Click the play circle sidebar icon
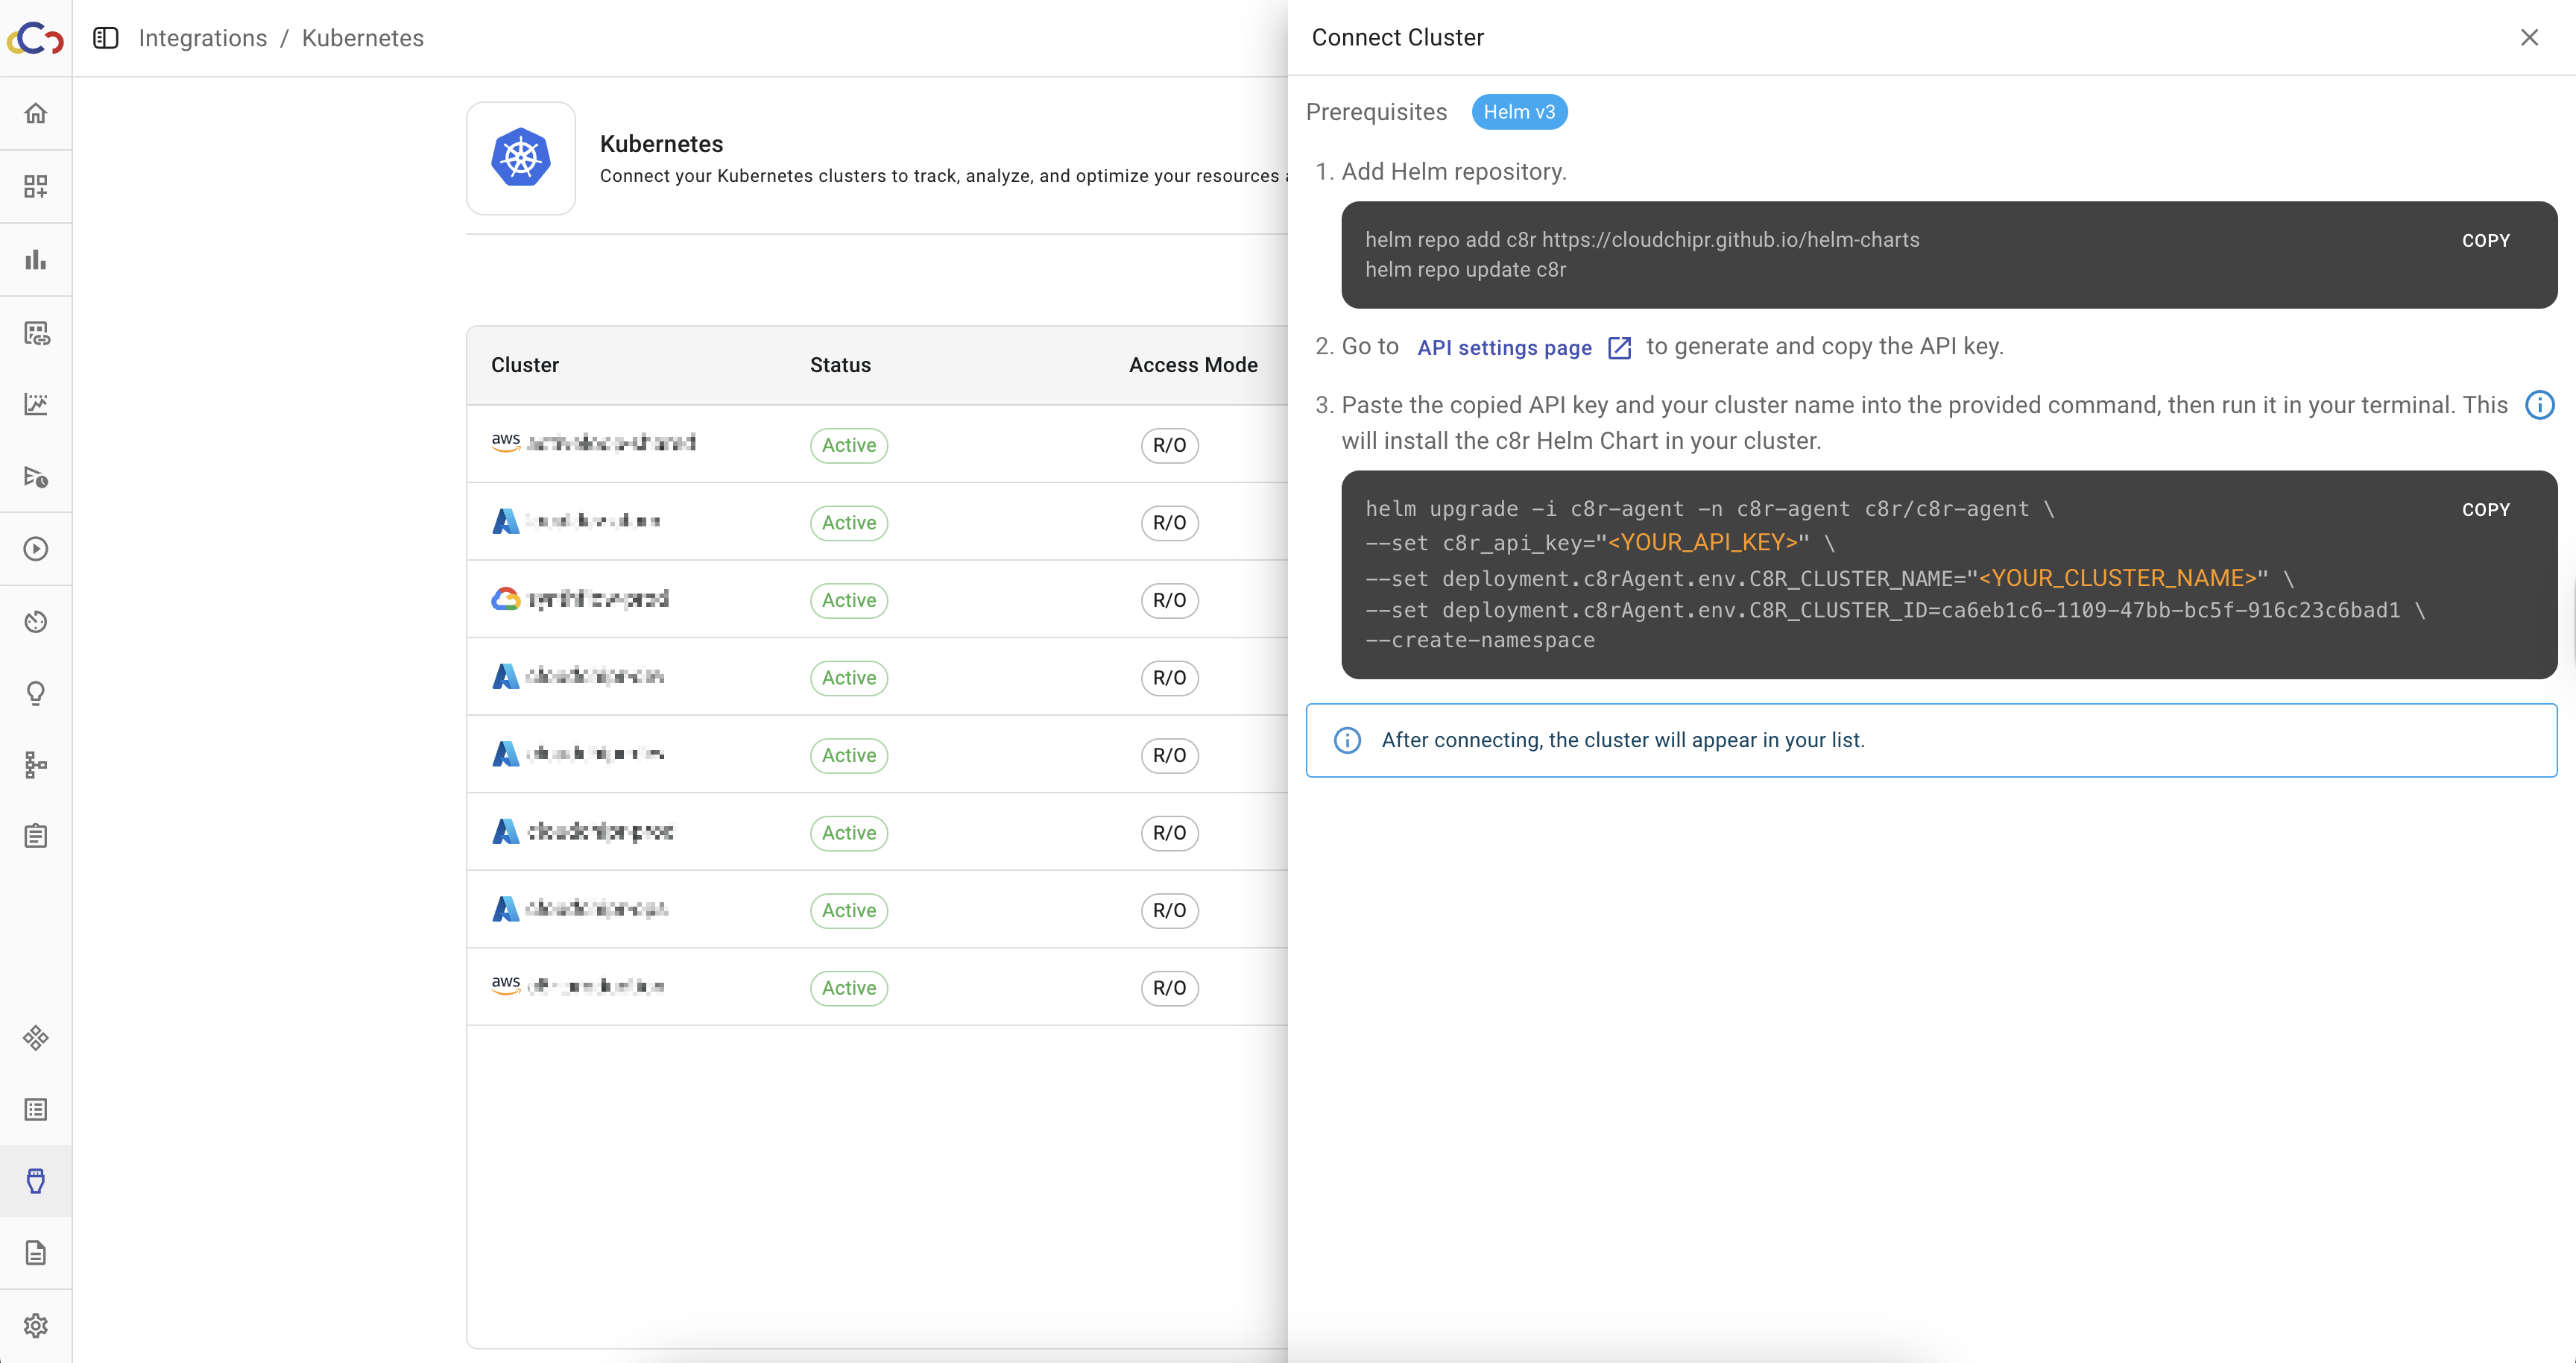Screen dimensions: 2576x1363 click(36, 549)
